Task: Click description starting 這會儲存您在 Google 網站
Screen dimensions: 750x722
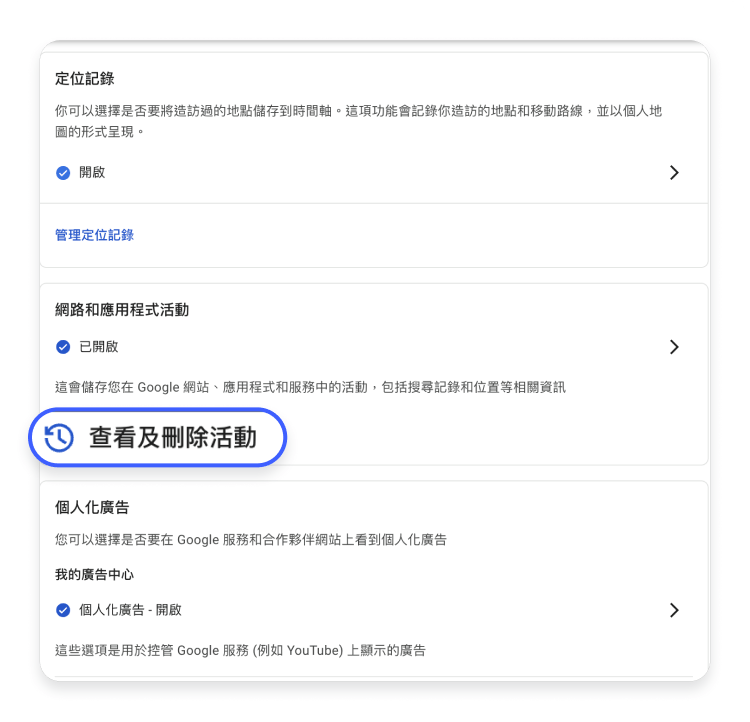Action: (310, 387)
